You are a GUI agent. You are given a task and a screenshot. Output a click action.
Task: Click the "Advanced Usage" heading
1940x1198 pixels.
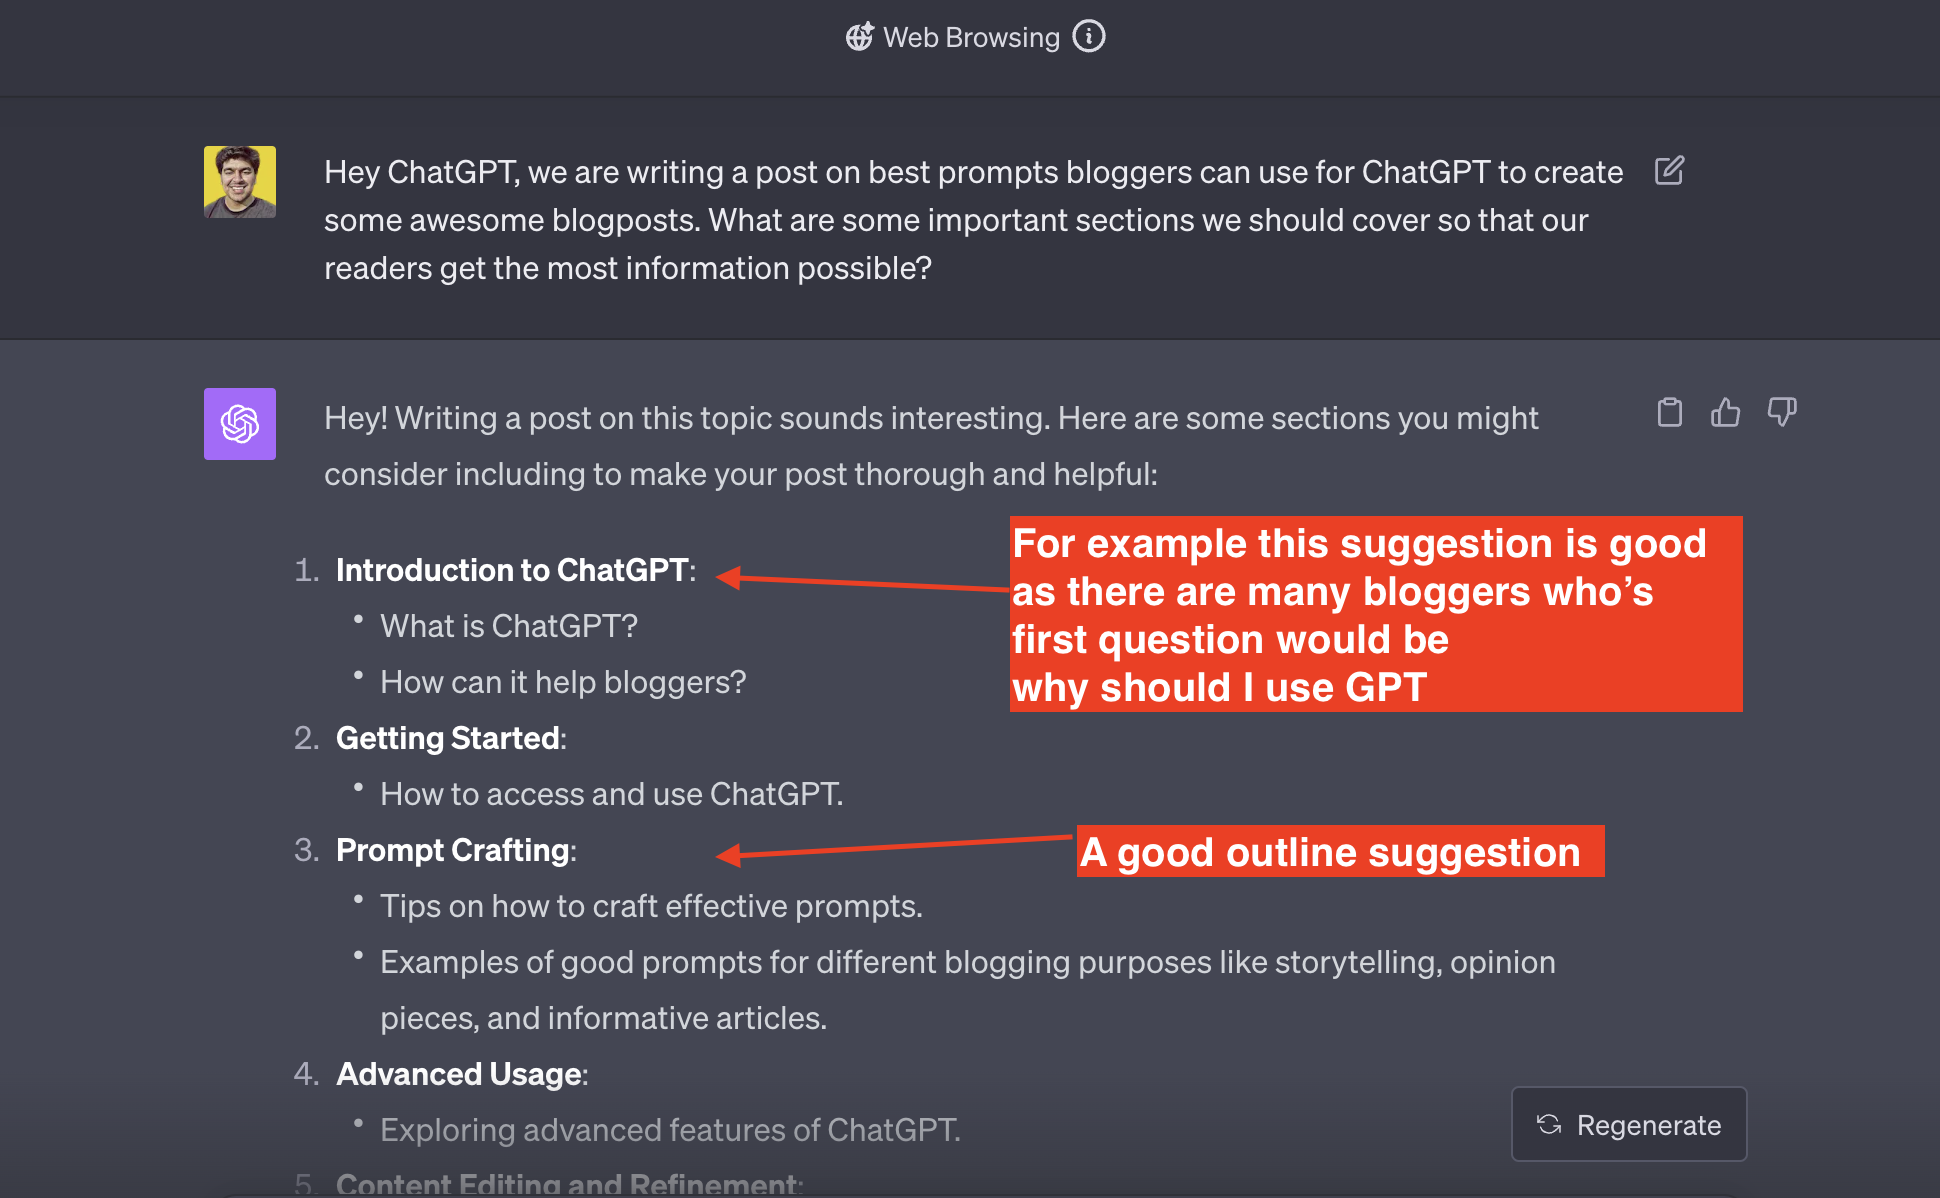point(459,1074)
